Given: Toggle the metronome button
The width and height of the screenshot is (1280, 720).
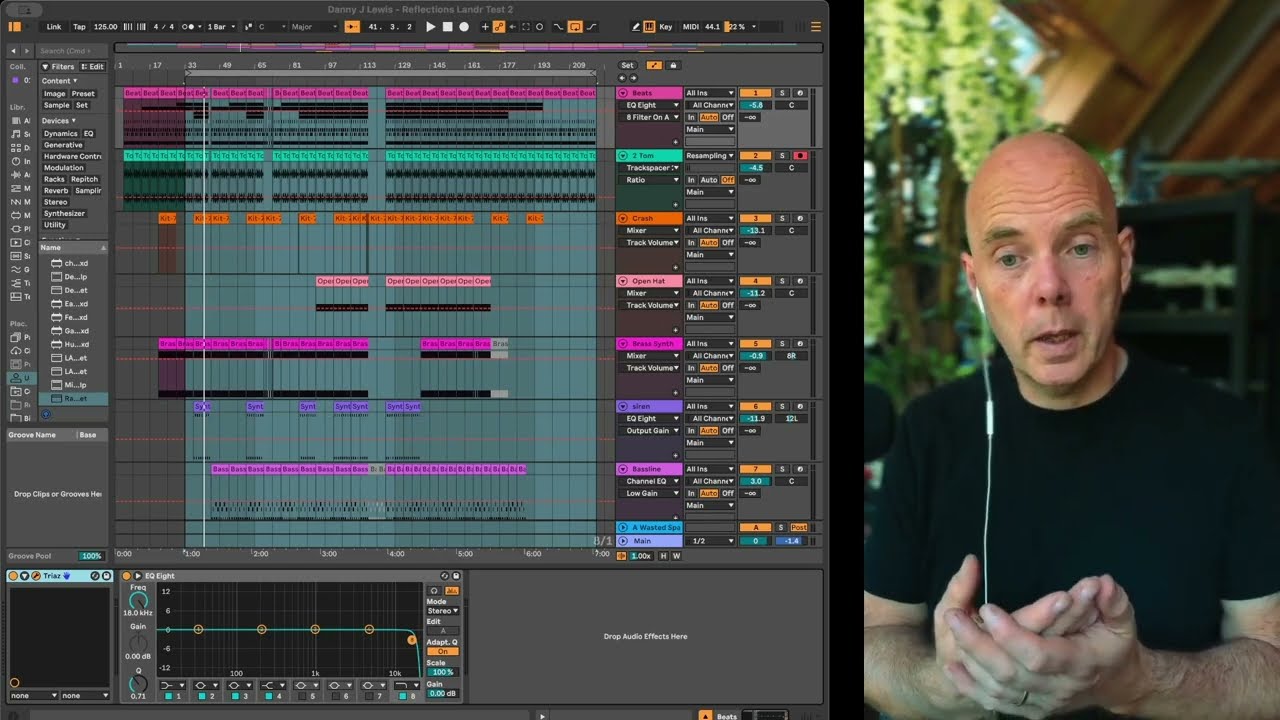Looking at the screenshot, I should (189, 27).
